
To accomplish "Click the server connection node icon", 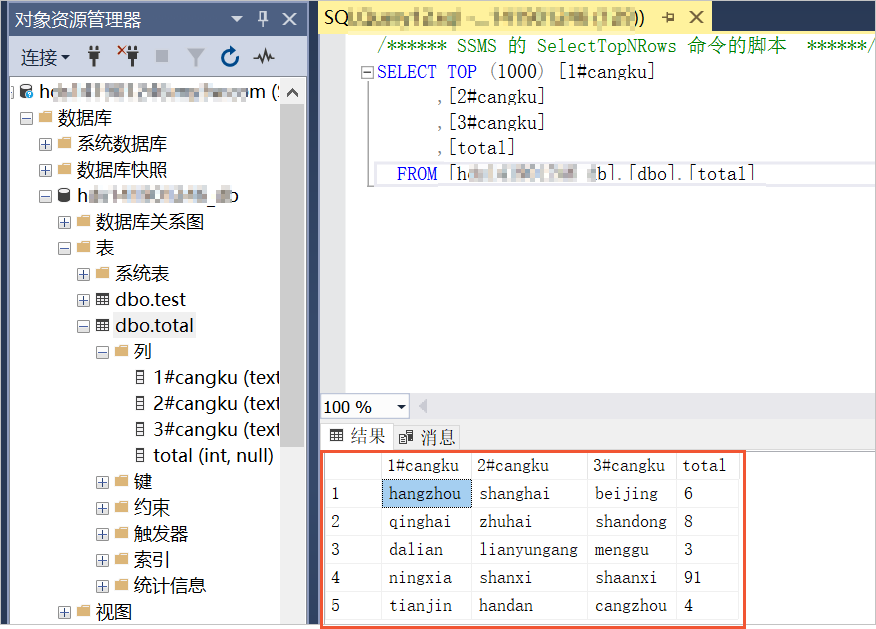I will (26, 92).
